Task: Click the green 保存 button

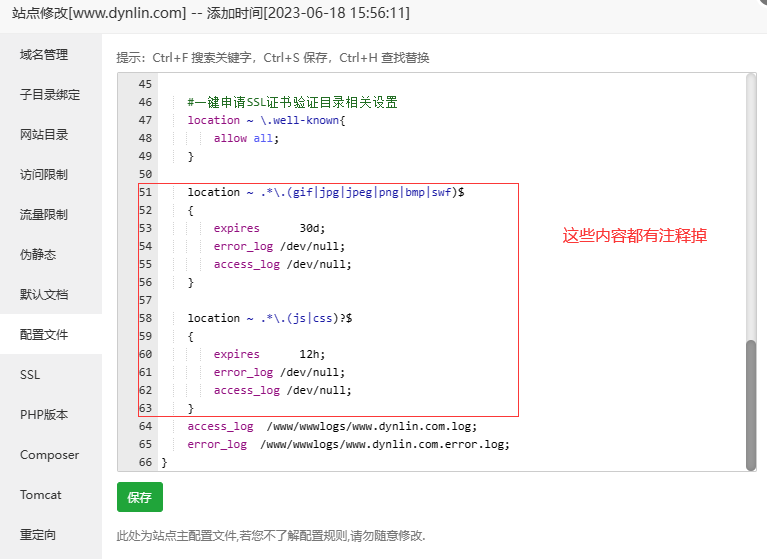Action: tap(140, 497)
